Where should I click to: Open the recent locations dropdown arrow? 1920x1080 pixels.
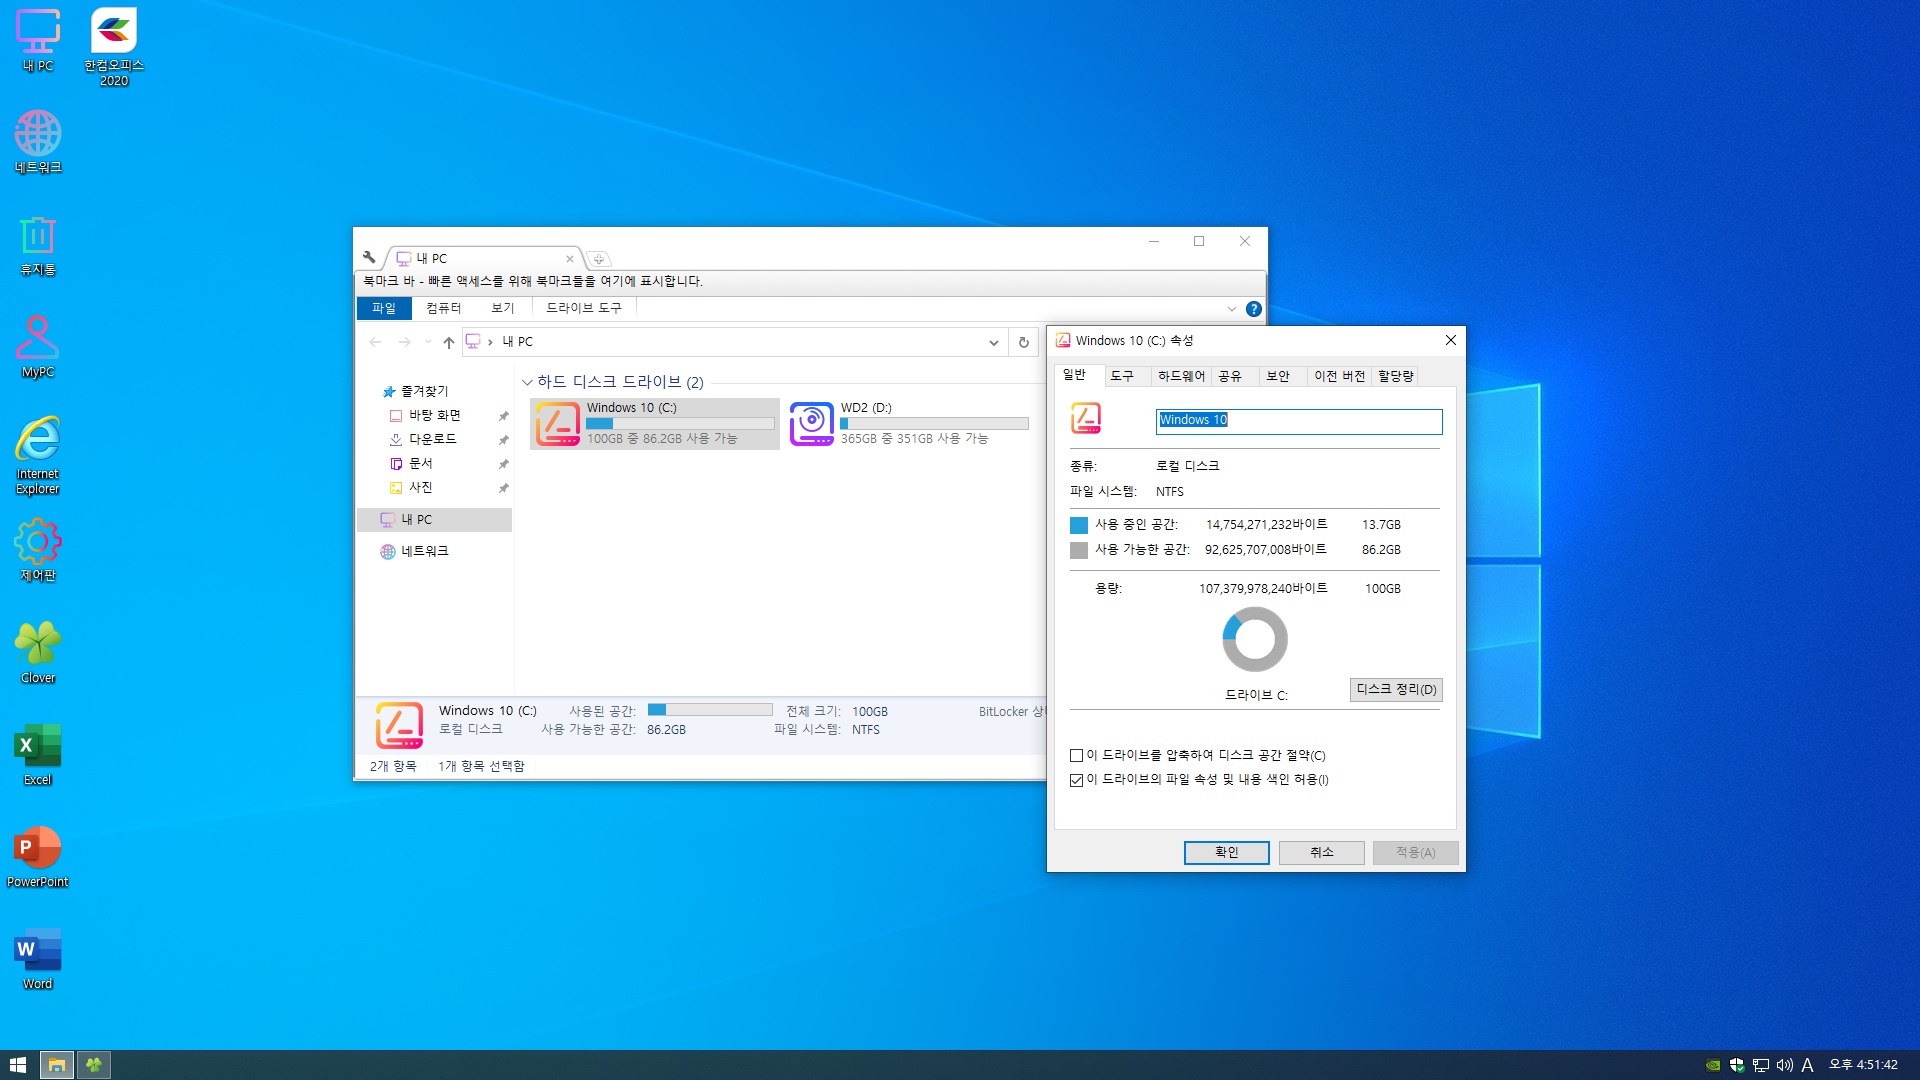(x=428, y=342)
